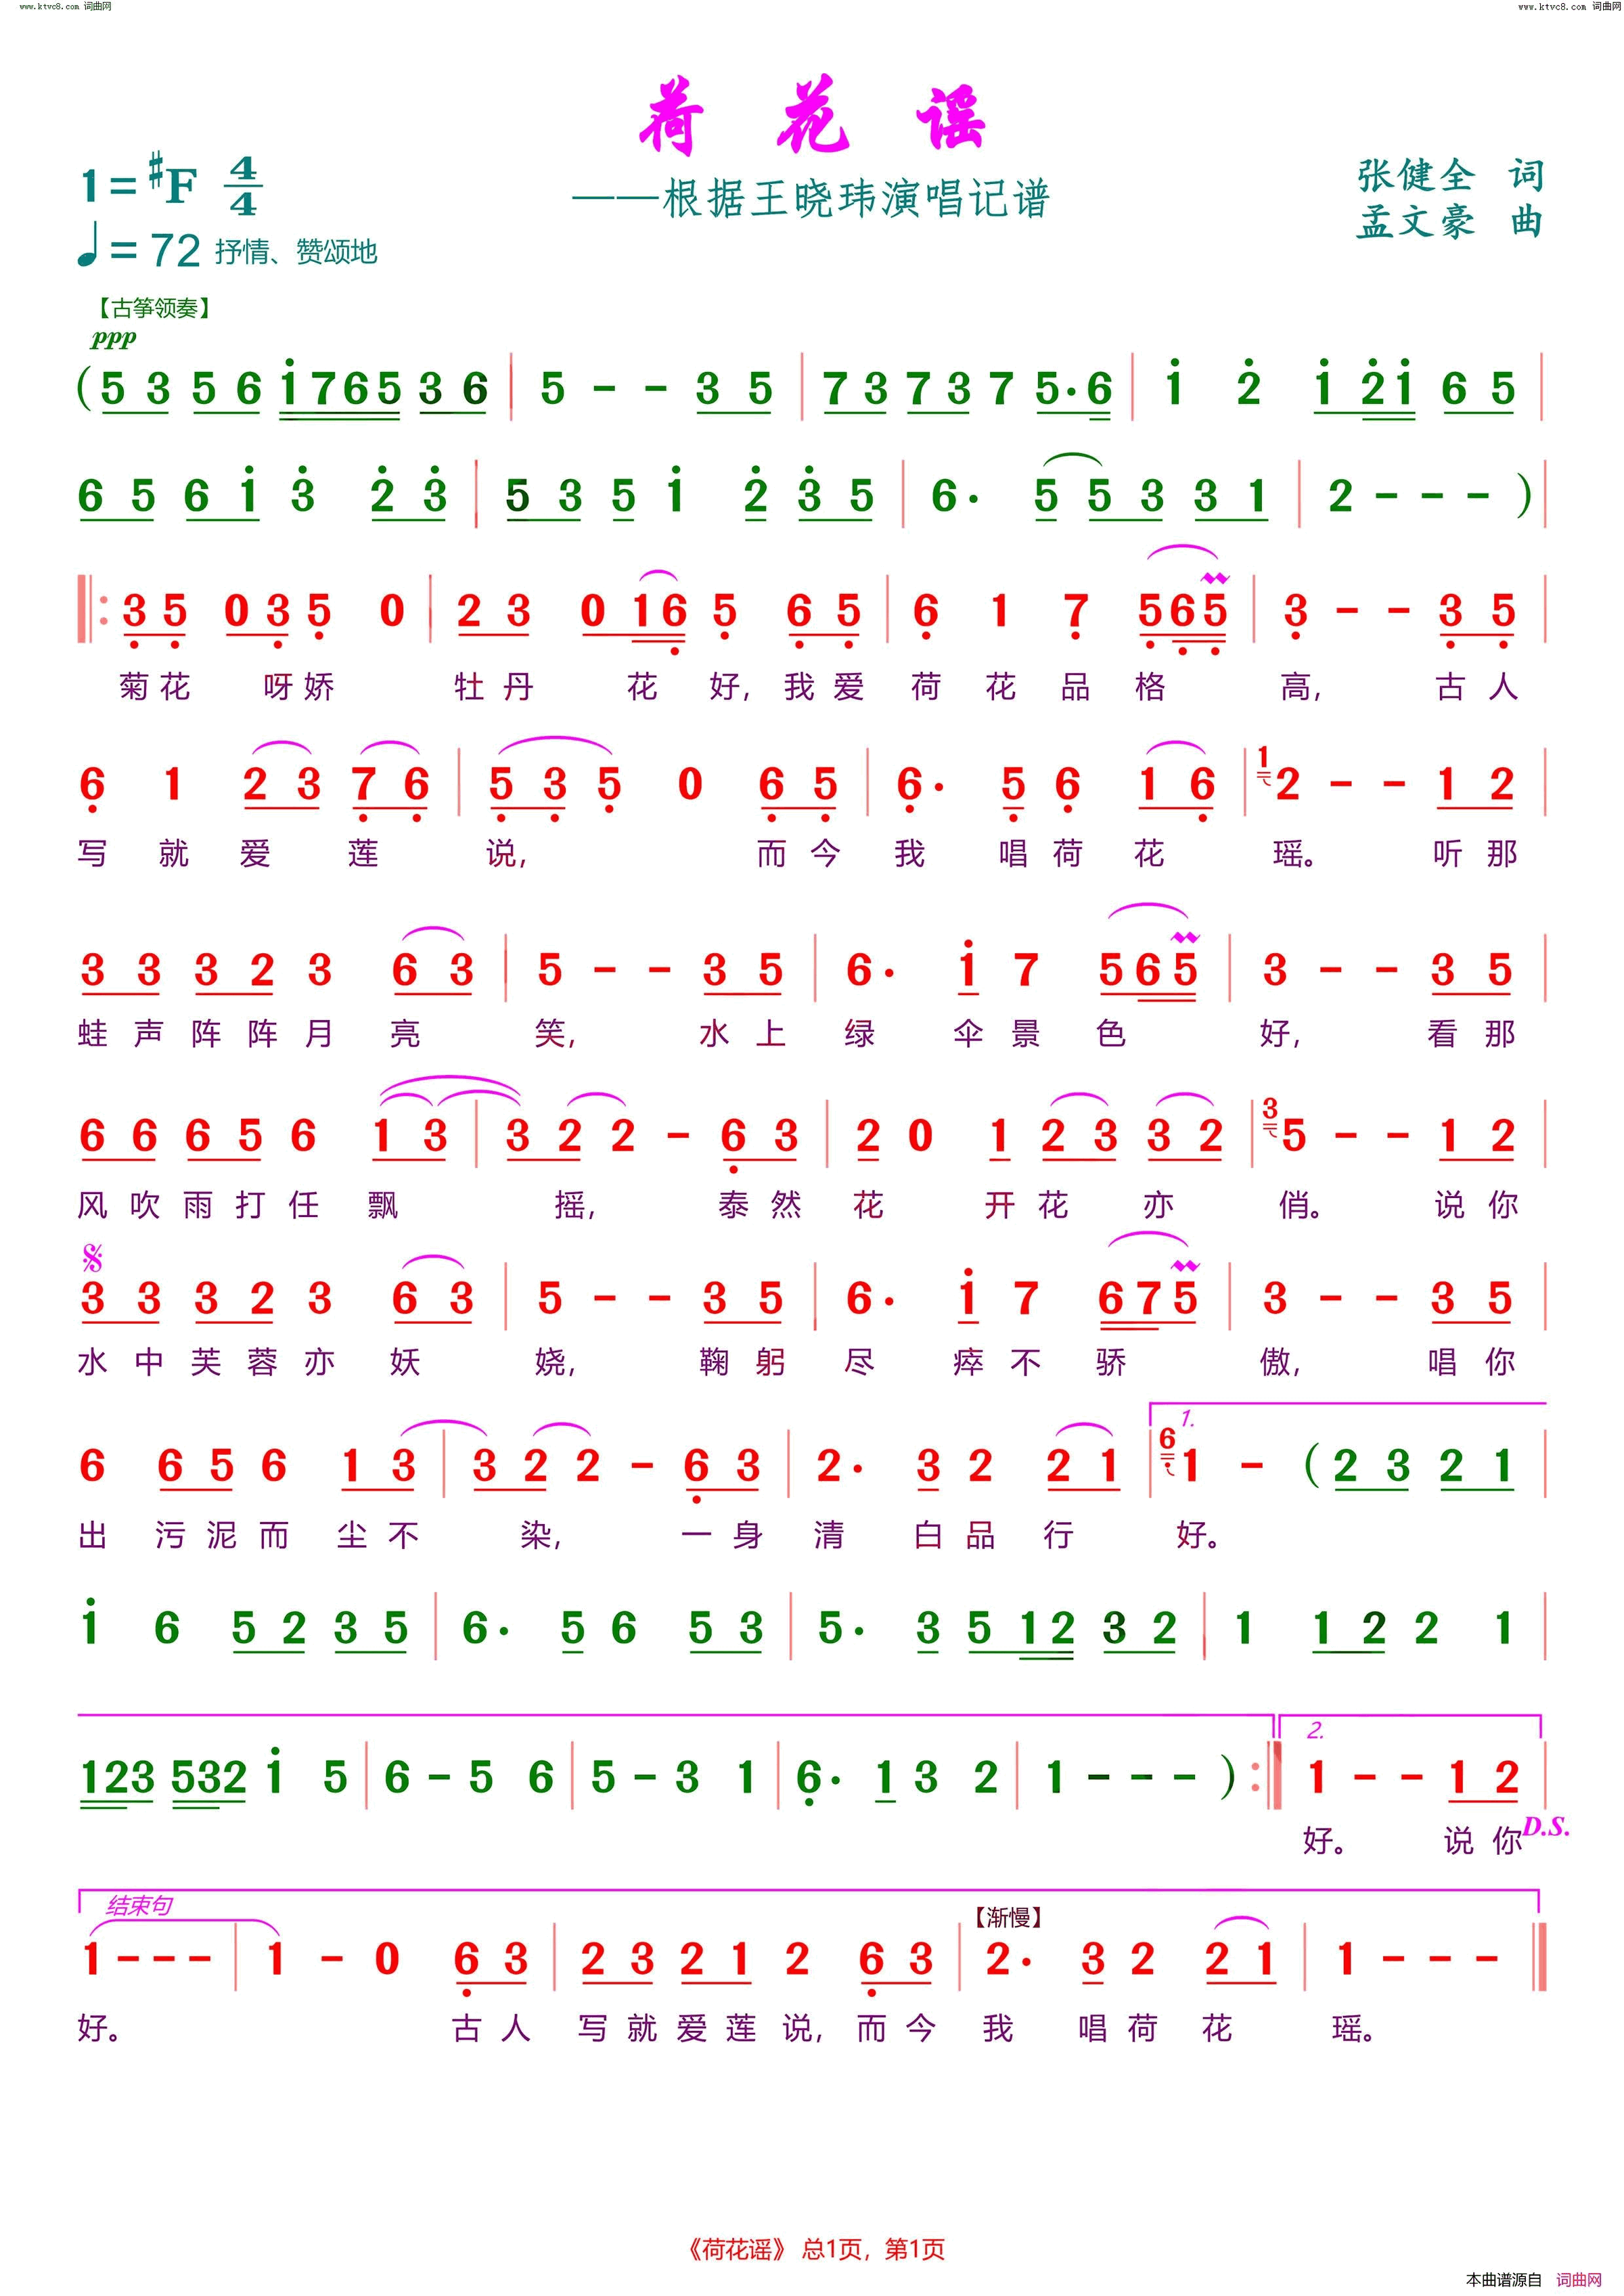The width and height of the screenshot is (1624, 2296).
Task: Click the first ending bracket number 1.
Action: click(1187, 1419)
